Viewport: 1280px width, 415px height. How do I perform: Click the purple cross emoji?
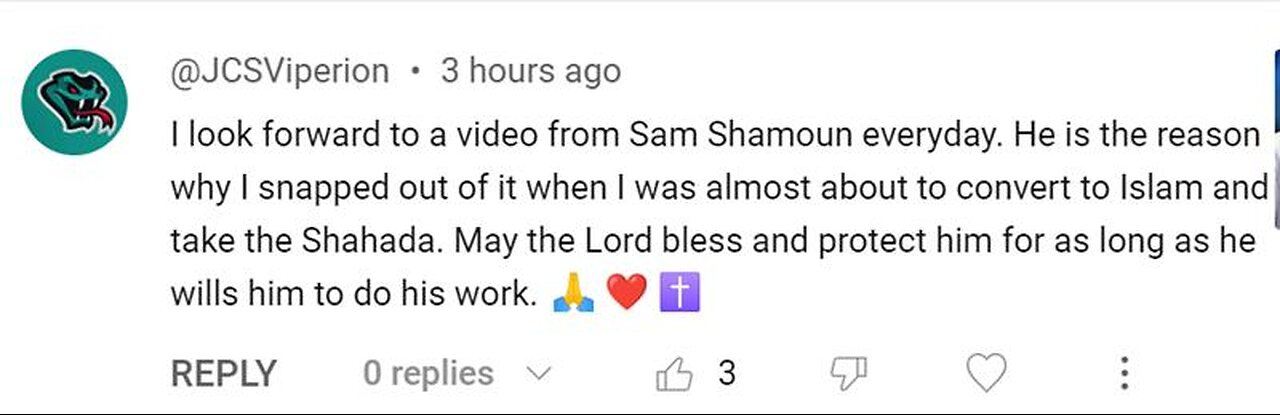[x=680, y=296]
